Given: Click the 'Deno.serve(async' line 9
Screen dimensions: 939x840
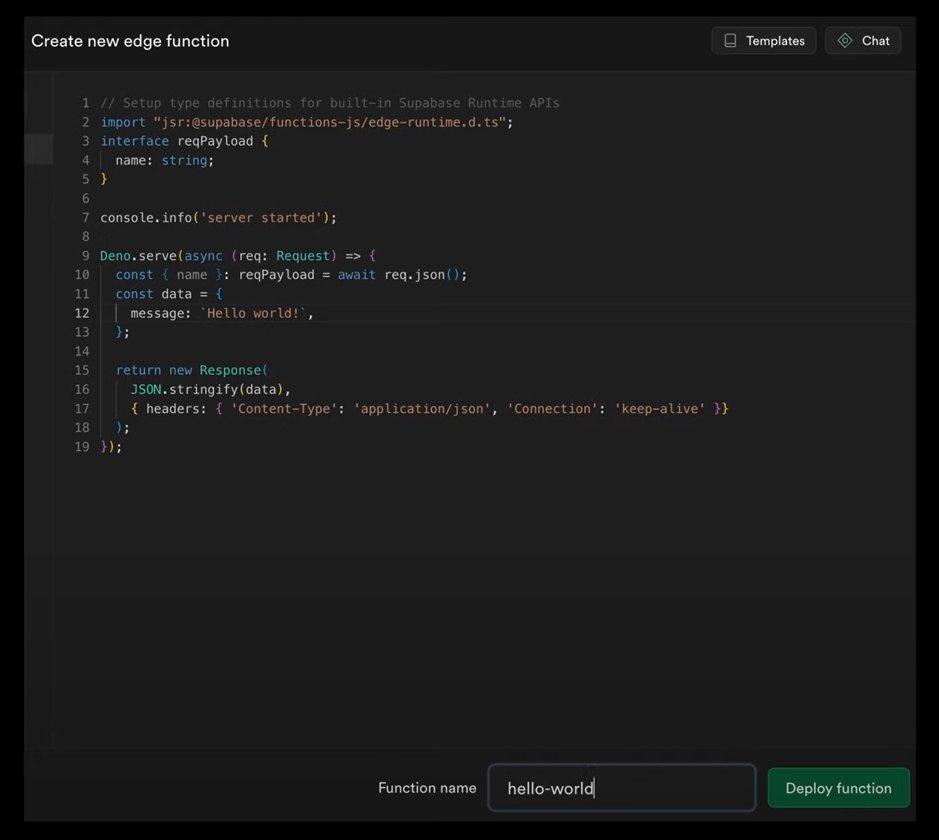Looking at the screenshot, I should [238, 256].
